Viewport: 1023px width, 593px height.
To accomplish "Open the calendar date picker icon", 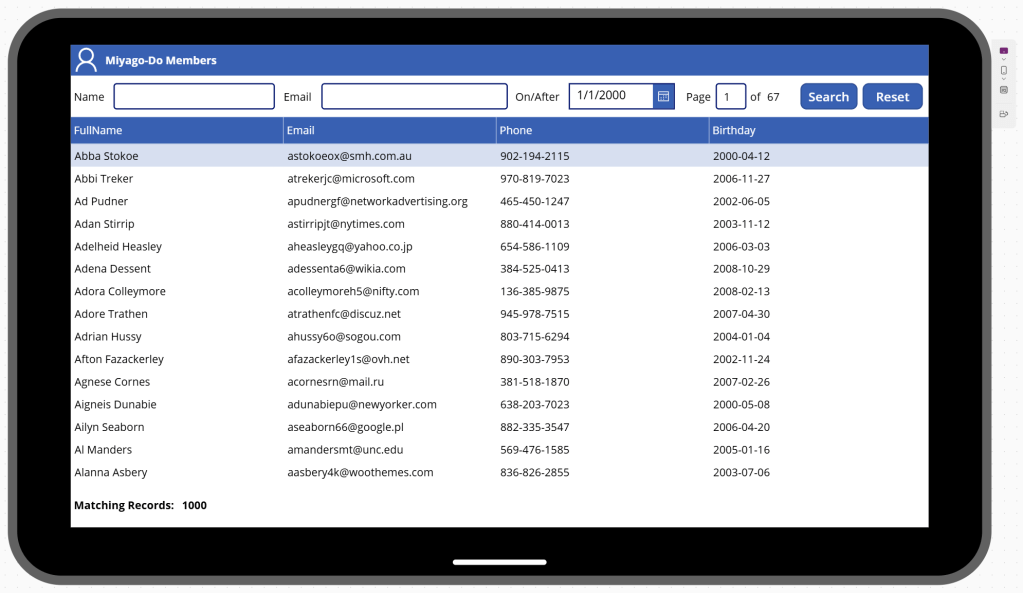I will (663, 96).
